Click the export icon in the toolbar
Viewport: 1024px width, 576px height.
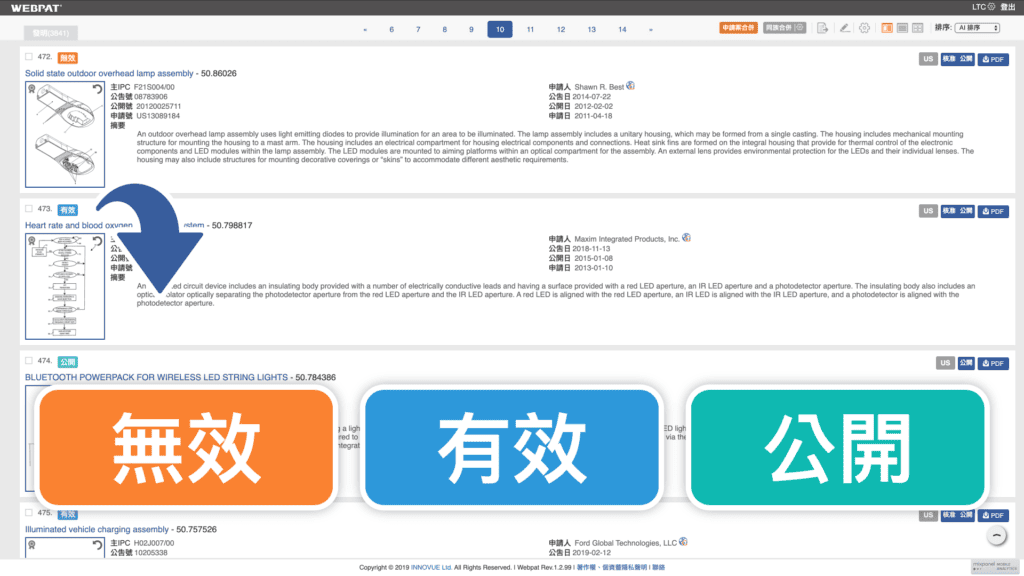tap(822, 28)
